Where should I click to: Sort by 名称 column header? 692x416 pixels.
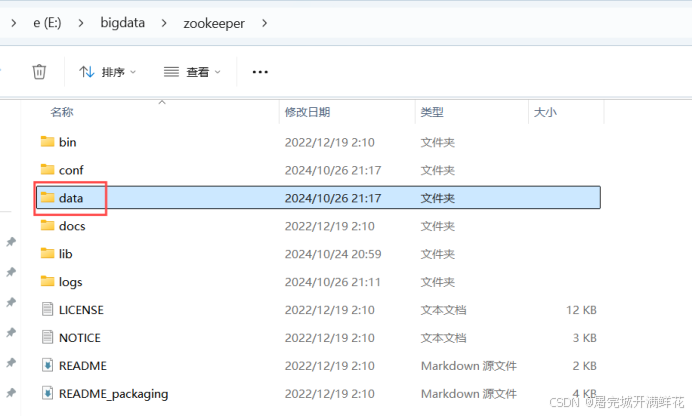62,112
